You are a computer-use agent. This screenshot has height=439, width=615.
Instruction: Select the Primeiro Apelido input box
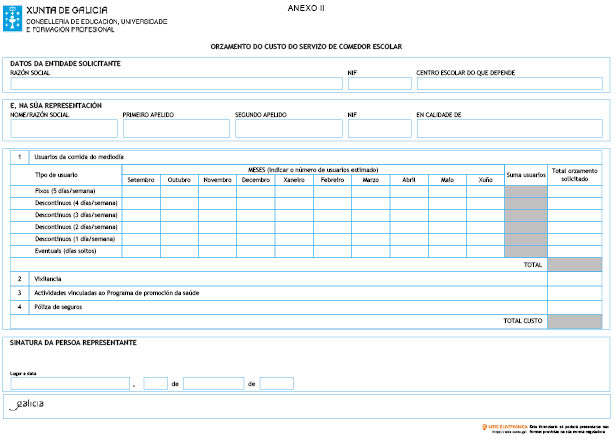[175, 128]
